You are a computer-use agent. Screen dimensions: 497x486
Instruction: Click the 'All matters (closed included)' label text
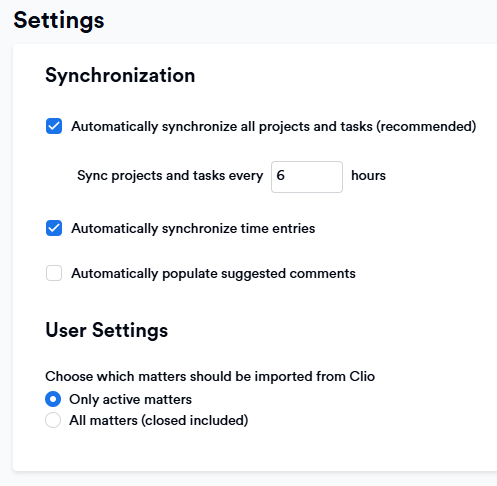click(x=159, y=420)
